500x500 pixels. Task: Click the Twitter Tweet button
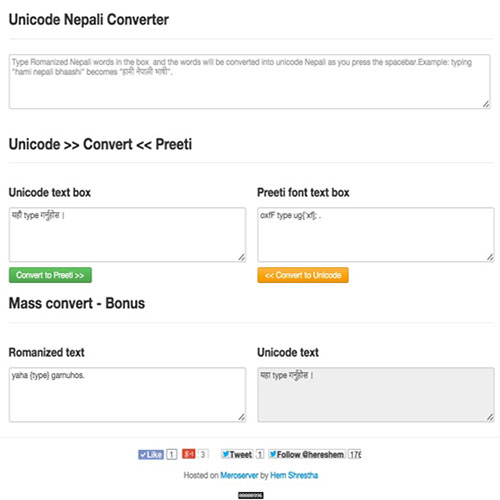(237, 454)
